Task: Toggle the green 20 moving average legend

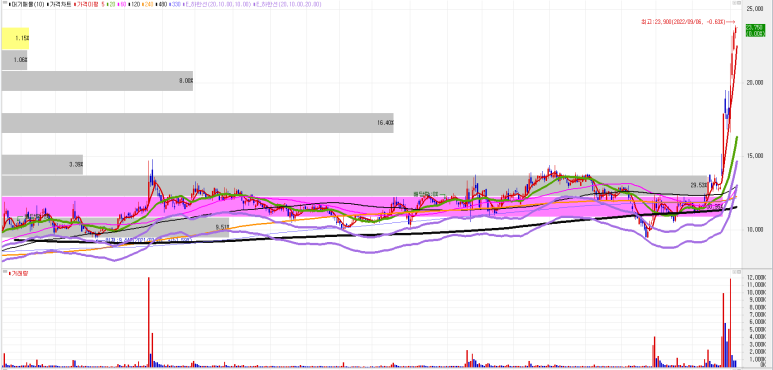Action: (x=111, y=4)
